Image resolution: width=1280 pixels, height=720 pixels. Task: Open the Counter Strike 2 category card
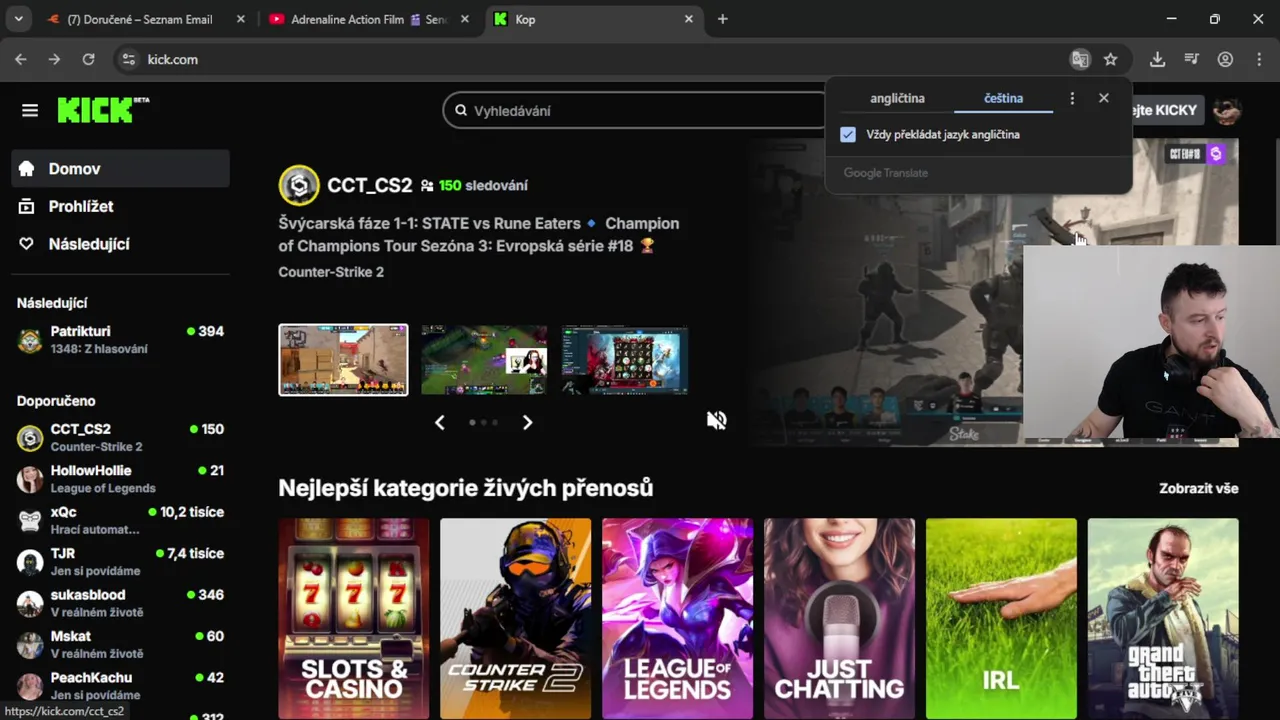pos(516,618)
